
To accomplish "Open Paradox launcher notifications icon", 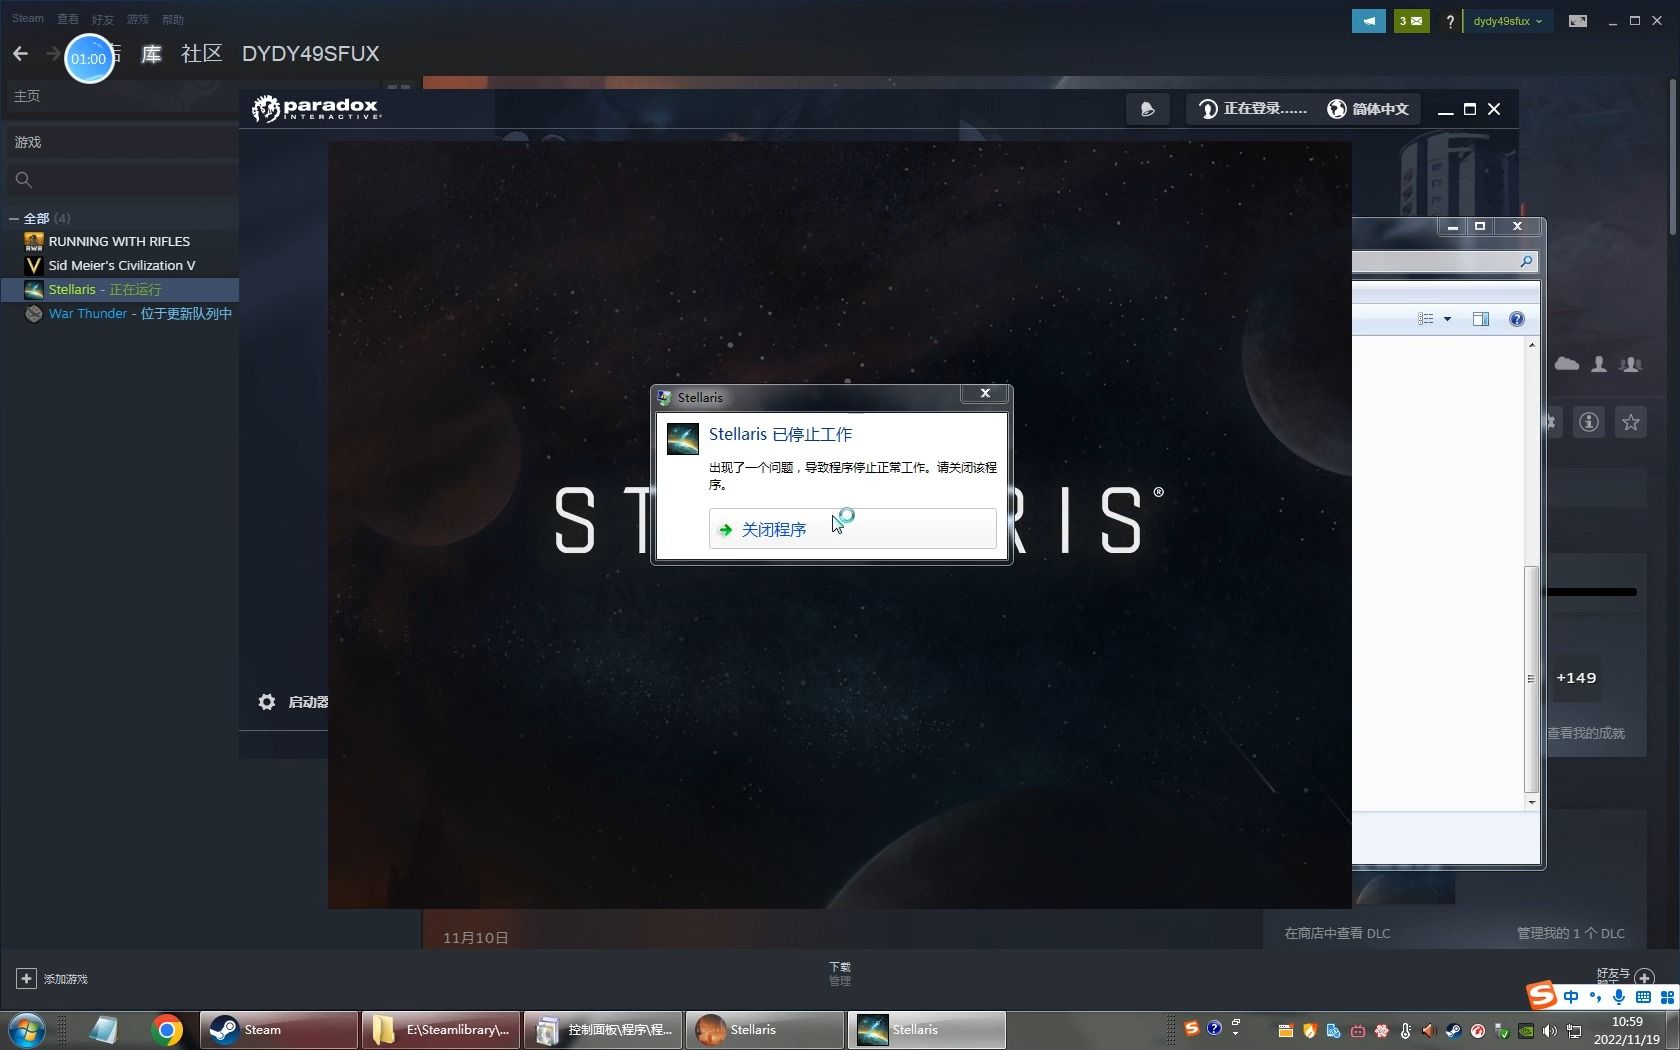I will [1147, 109].
